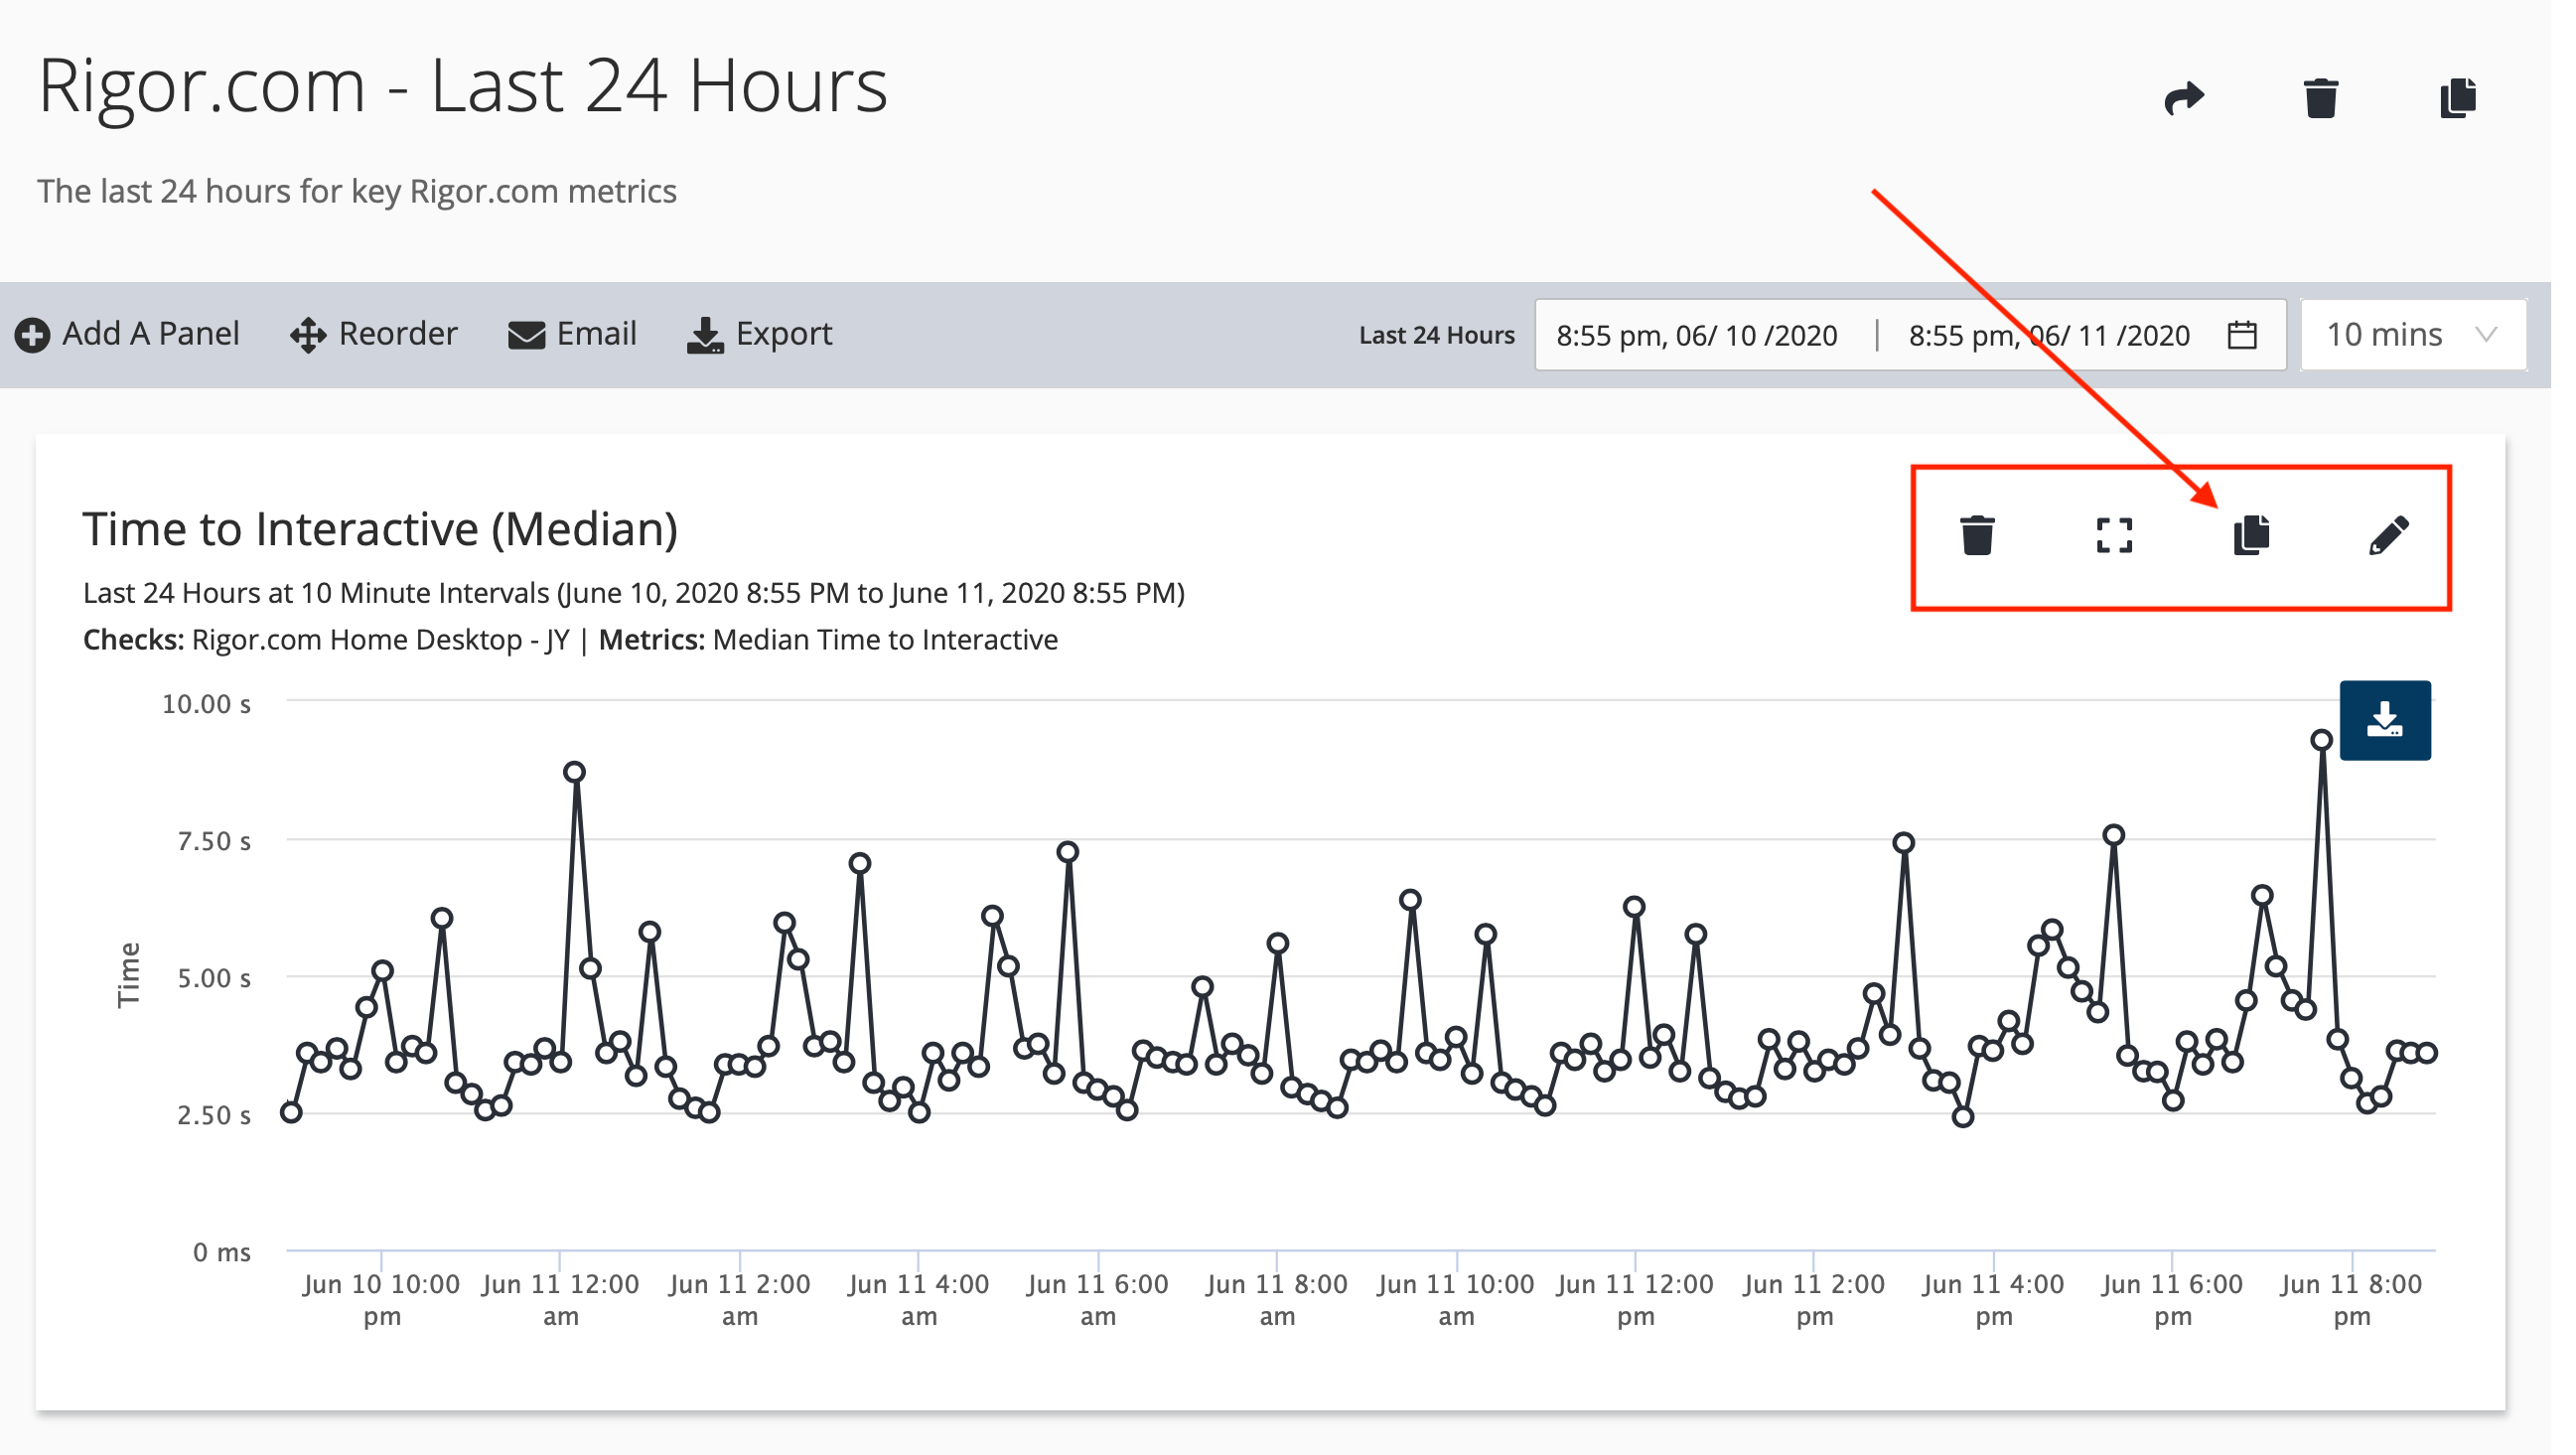The width and height of the screenshot is (2576, 1455).
Task: Click the Time axis title
Action: [x=129, y=975]
